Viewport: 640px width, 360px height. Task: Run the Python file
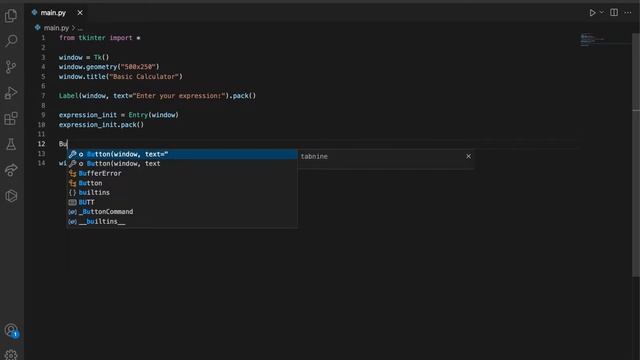(x=592, y=13)
